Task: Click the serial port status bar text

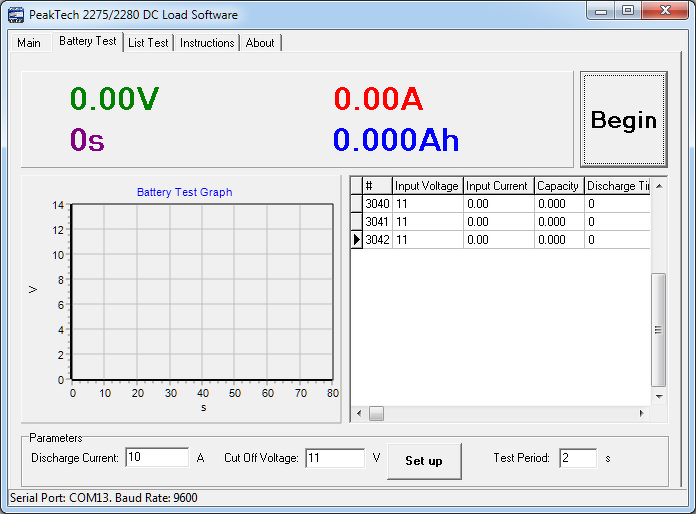Action: click(x=103, y=498)
